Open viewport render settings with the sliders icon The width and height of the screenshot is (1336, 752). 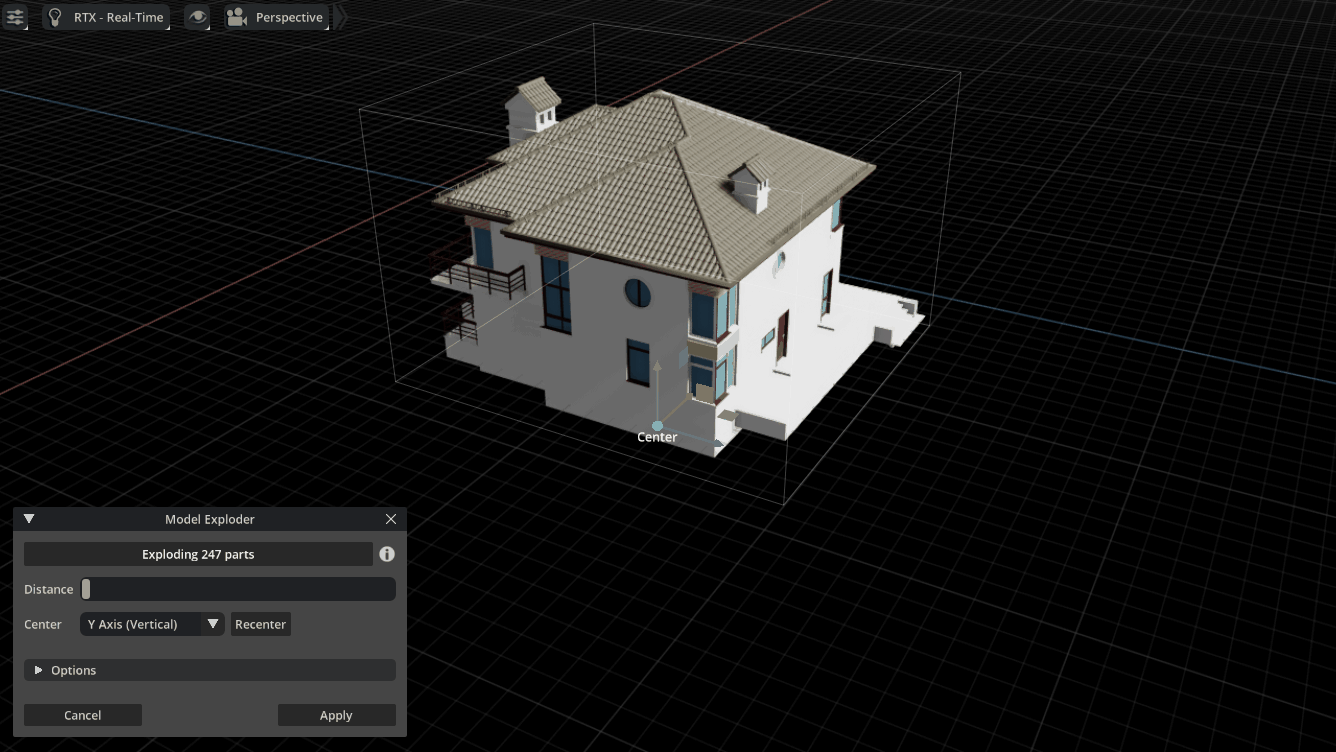[x=15, y=17]
